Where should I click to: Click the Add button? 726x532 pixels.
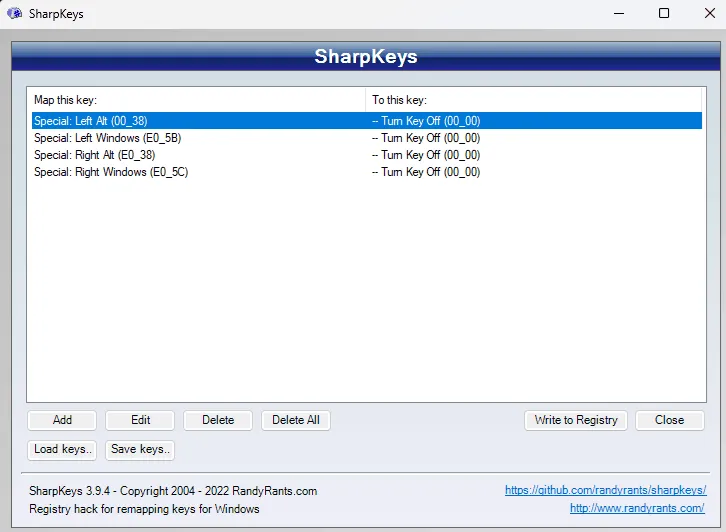pos(62,420)
